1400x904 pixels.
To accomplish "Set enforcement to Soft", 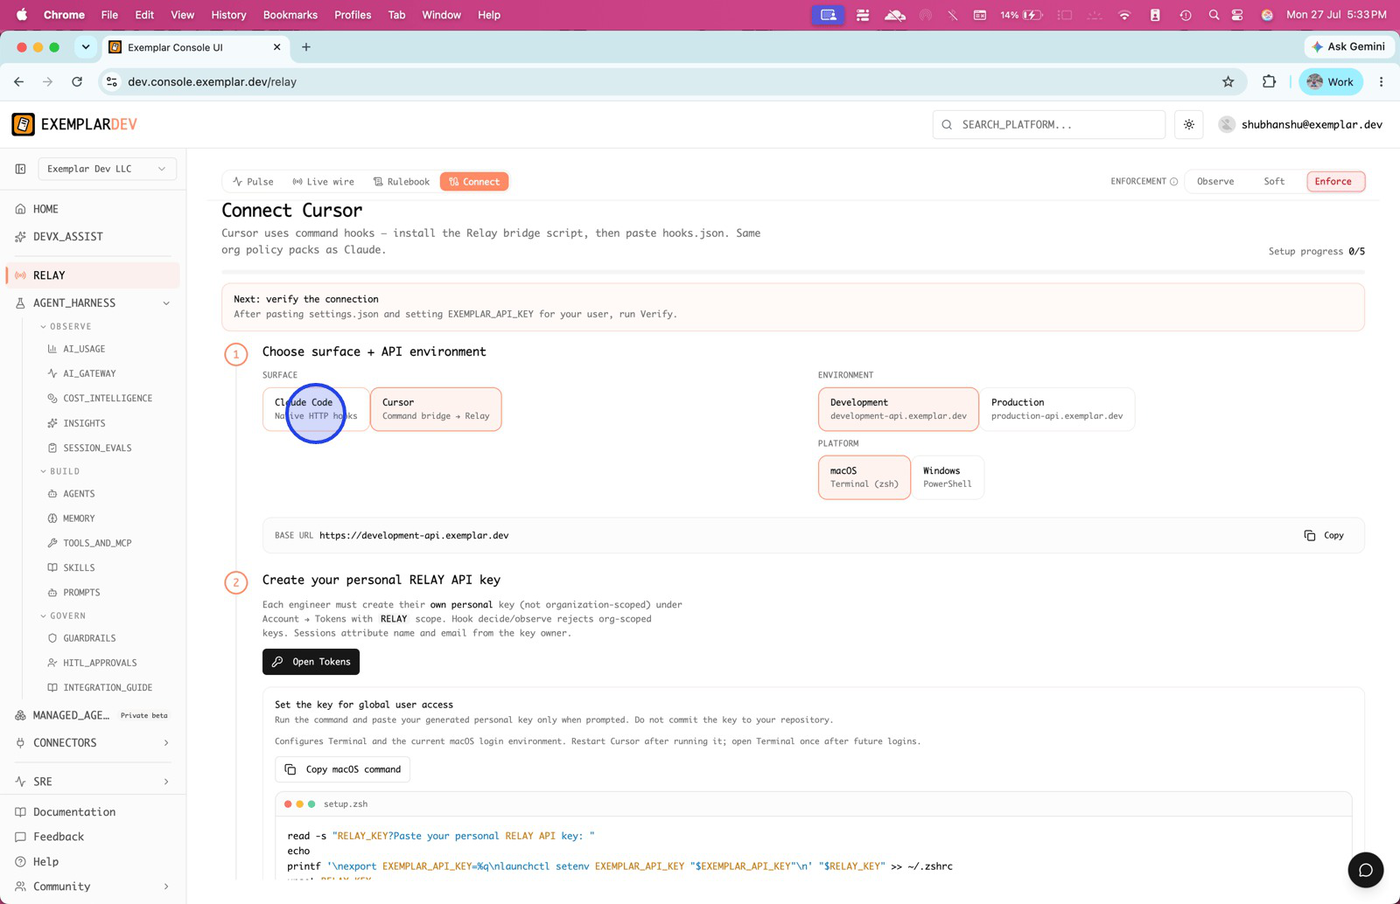I will [x=1274, y=182].
